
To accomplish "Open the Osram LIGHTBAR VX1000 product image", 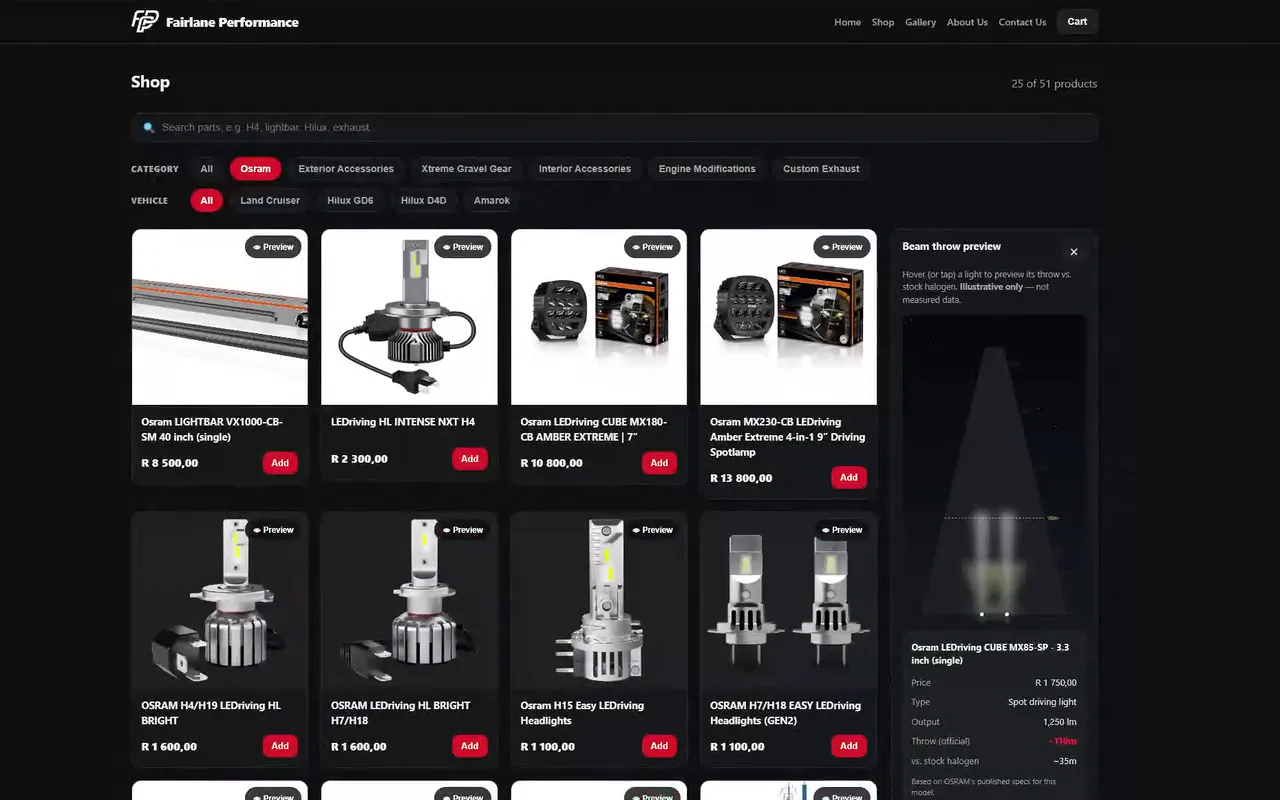I will 220,317.
